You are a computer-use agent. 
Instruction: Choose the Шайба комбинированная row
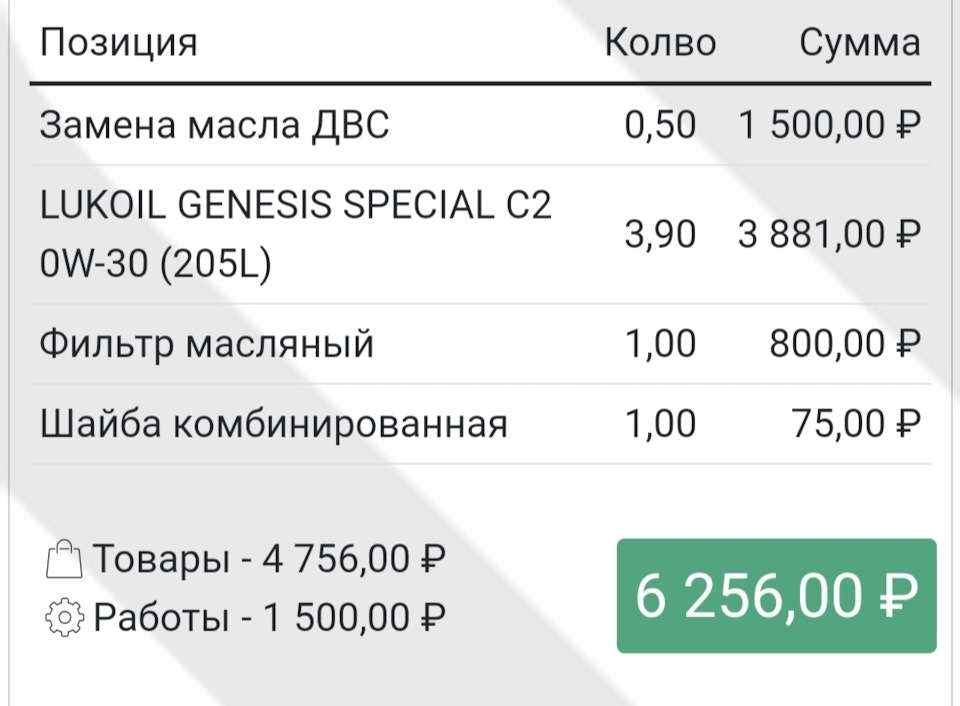click(480, 424)
